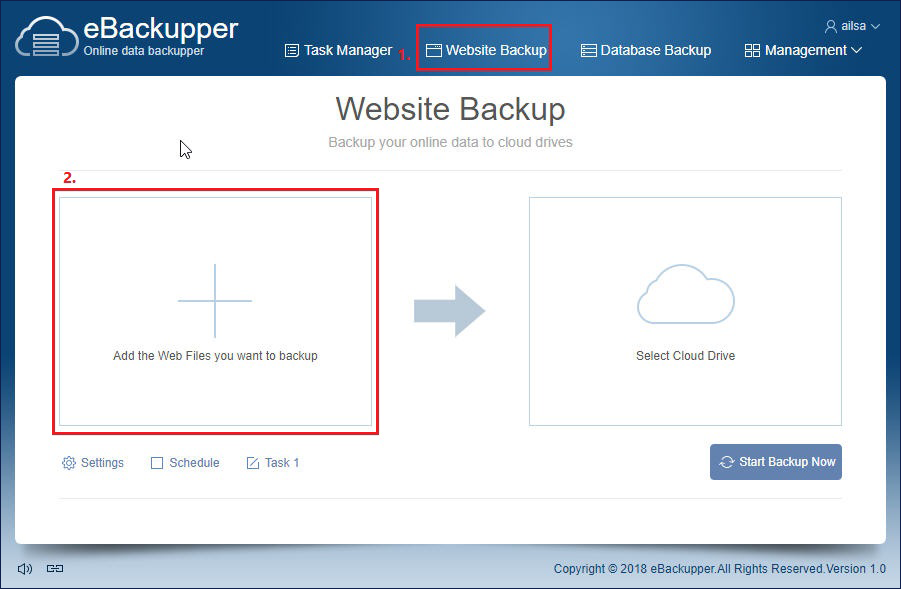This screenshot has height=589, width=901.
Task: Click 'Backup your online data to cloud drives' subtitle
Action: (450, 143)
